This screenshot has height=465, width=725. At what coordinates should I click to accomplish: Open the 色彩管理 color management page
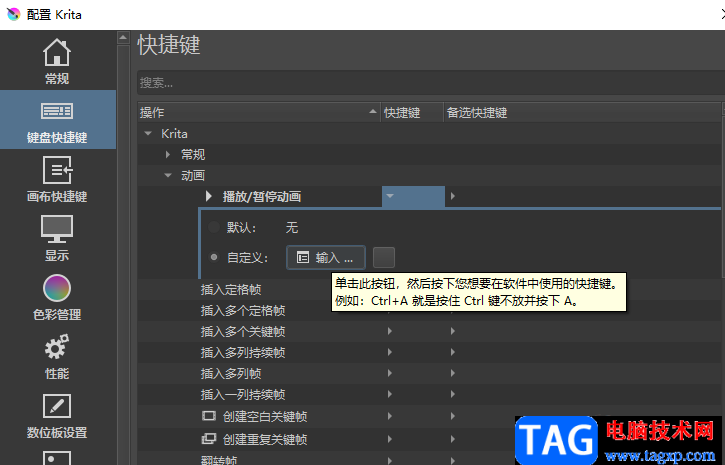[57, 297]
